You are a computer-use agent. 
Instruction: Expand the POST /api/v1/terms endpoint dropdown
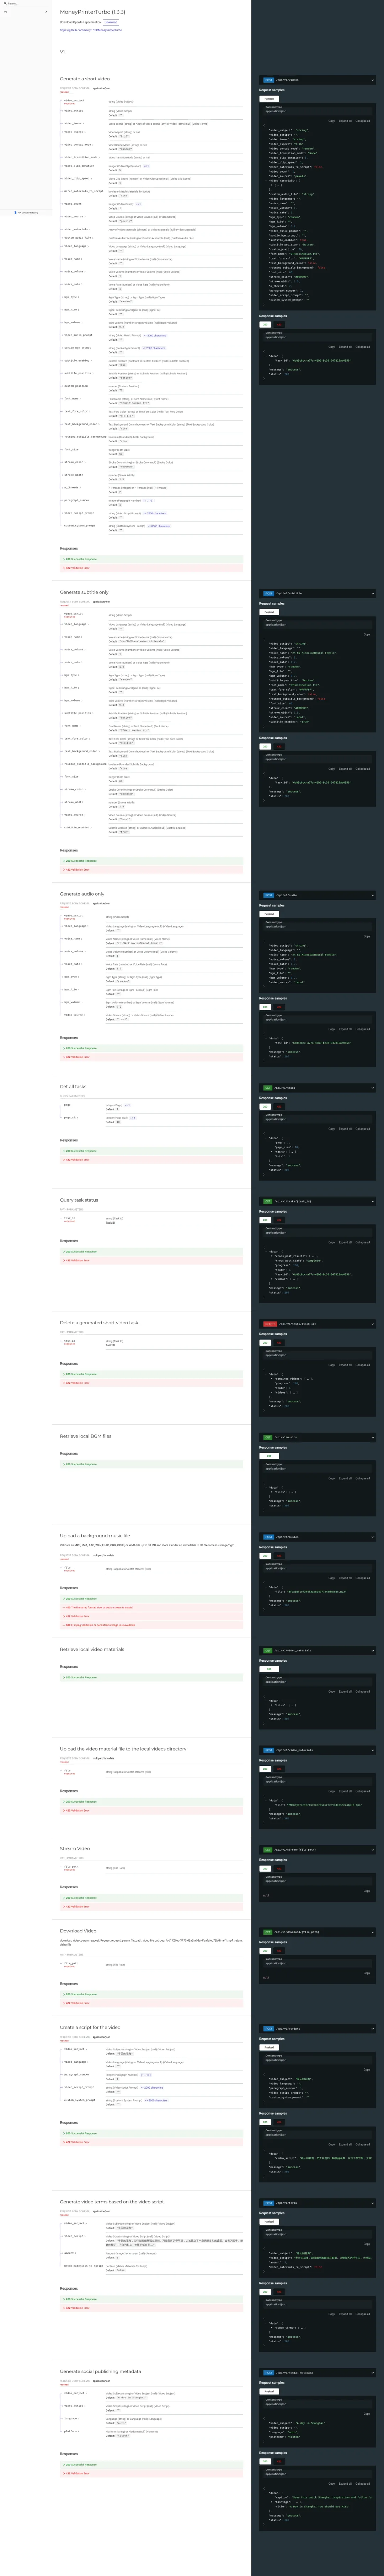pyautogui.click(x=318, y=2203)
